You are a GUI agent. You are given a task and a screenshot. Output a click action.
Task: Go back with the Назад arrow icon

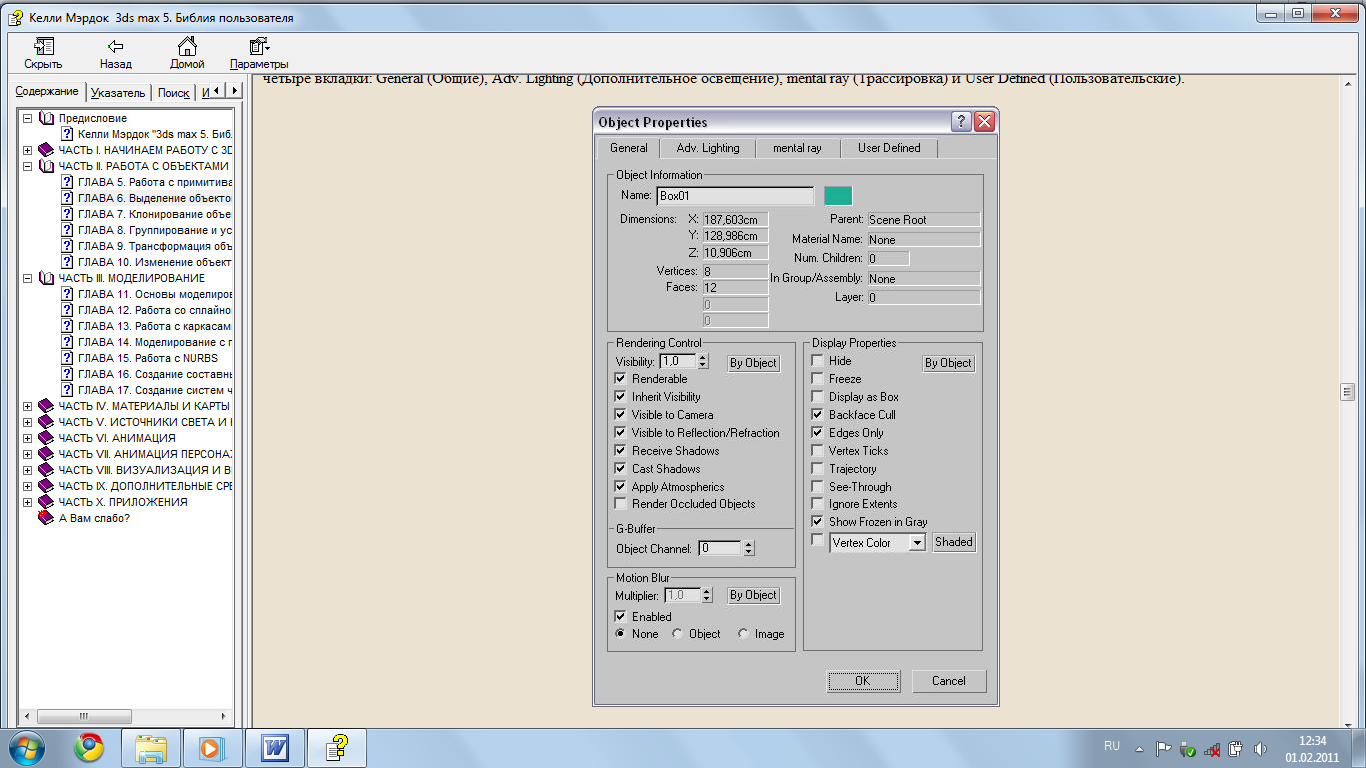click(x=116, y=46)
